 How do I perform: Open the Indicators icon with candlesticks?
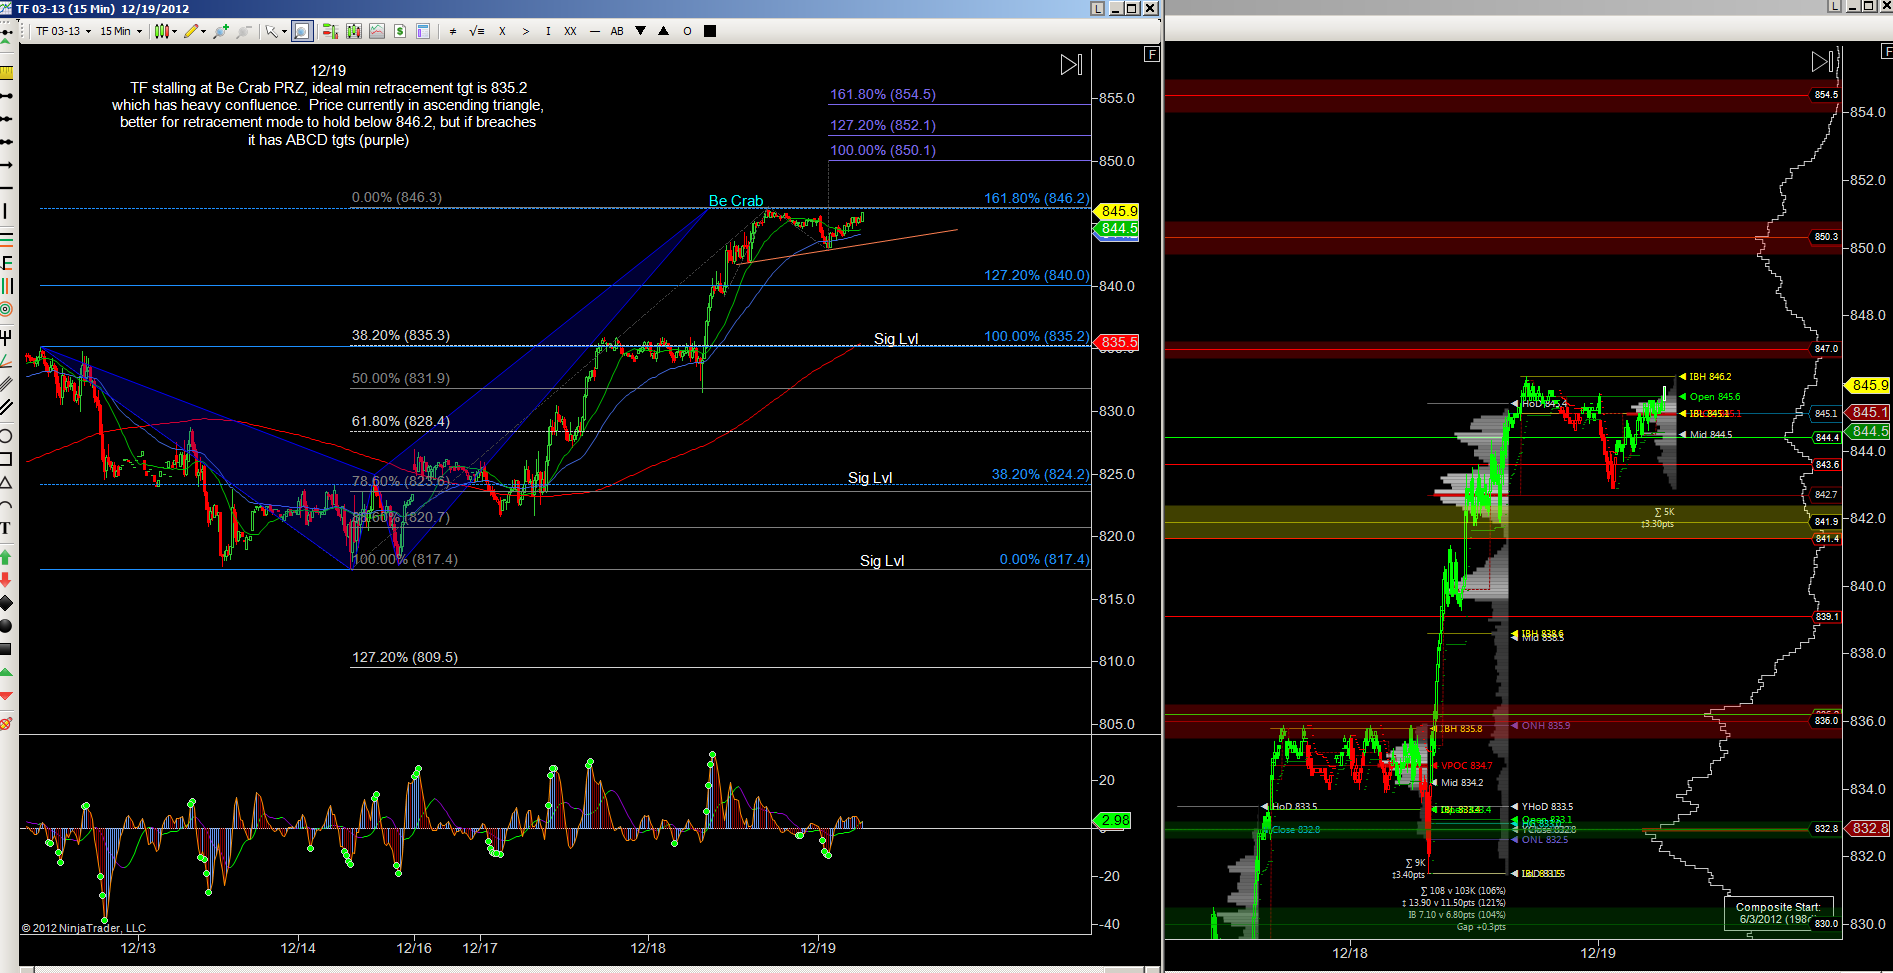click(x=353, y=31)
